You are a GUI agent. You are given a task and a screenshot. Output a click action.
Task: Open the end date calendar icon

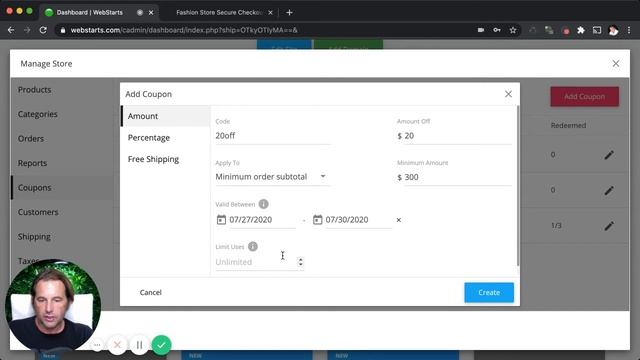pos(317,220)
